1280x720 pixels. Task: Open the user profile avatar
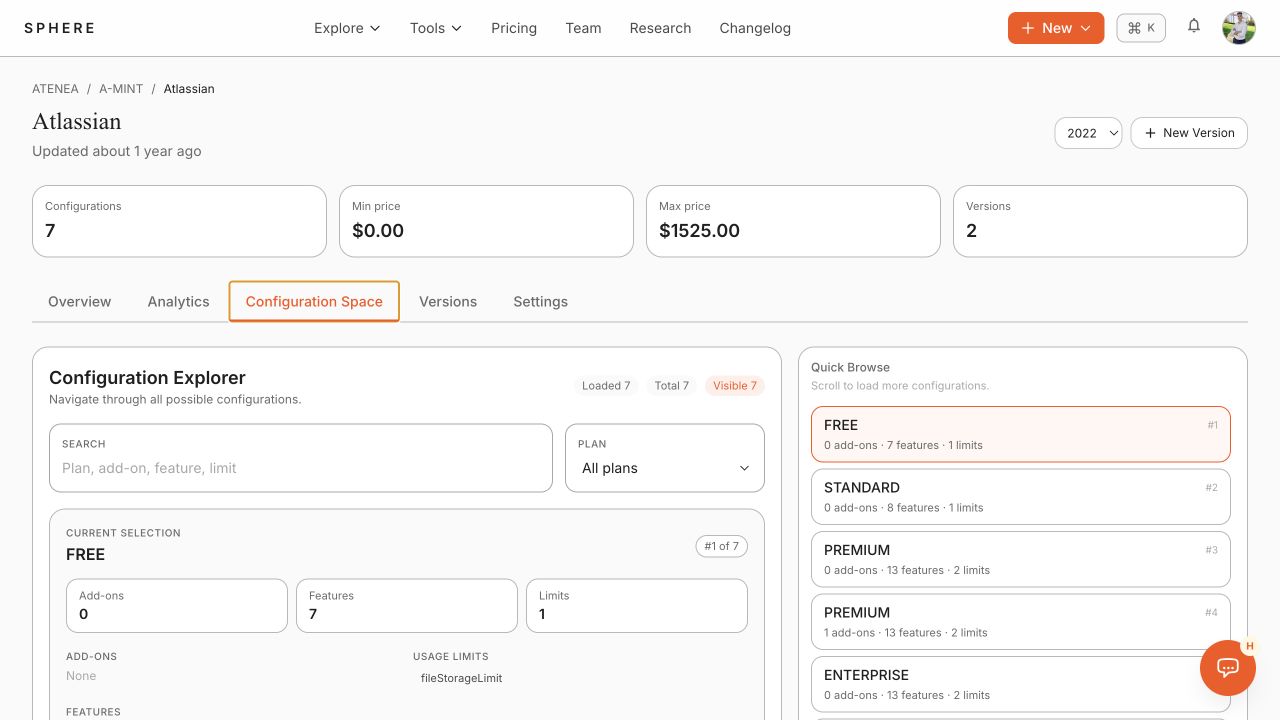(x=1239, y=28)
